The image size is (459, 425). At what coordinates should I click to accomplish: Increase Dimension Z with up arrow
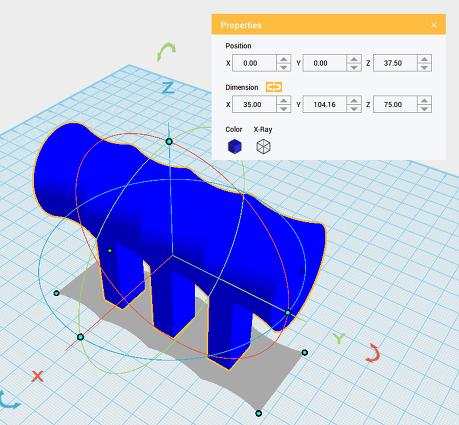coord(425,100)
